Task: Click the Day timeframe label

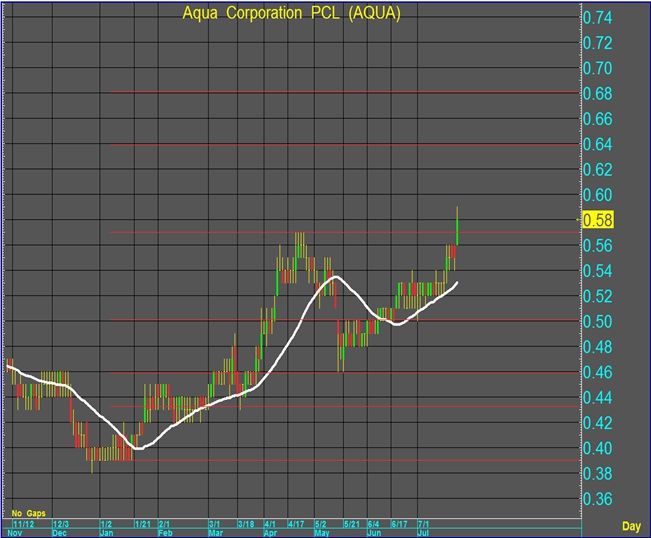Action: pos(631,526)
